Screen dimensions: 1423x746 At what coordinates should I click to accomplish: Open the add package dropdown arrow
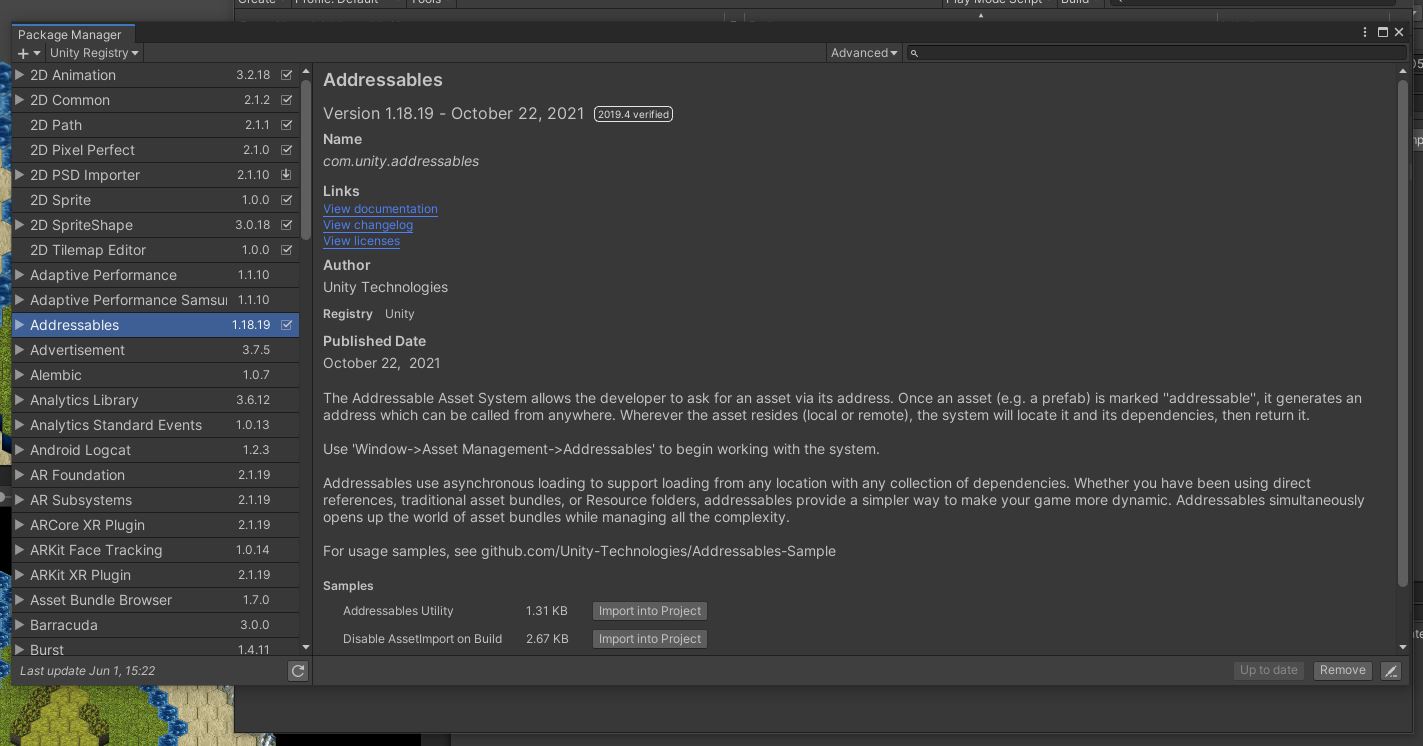37,53
